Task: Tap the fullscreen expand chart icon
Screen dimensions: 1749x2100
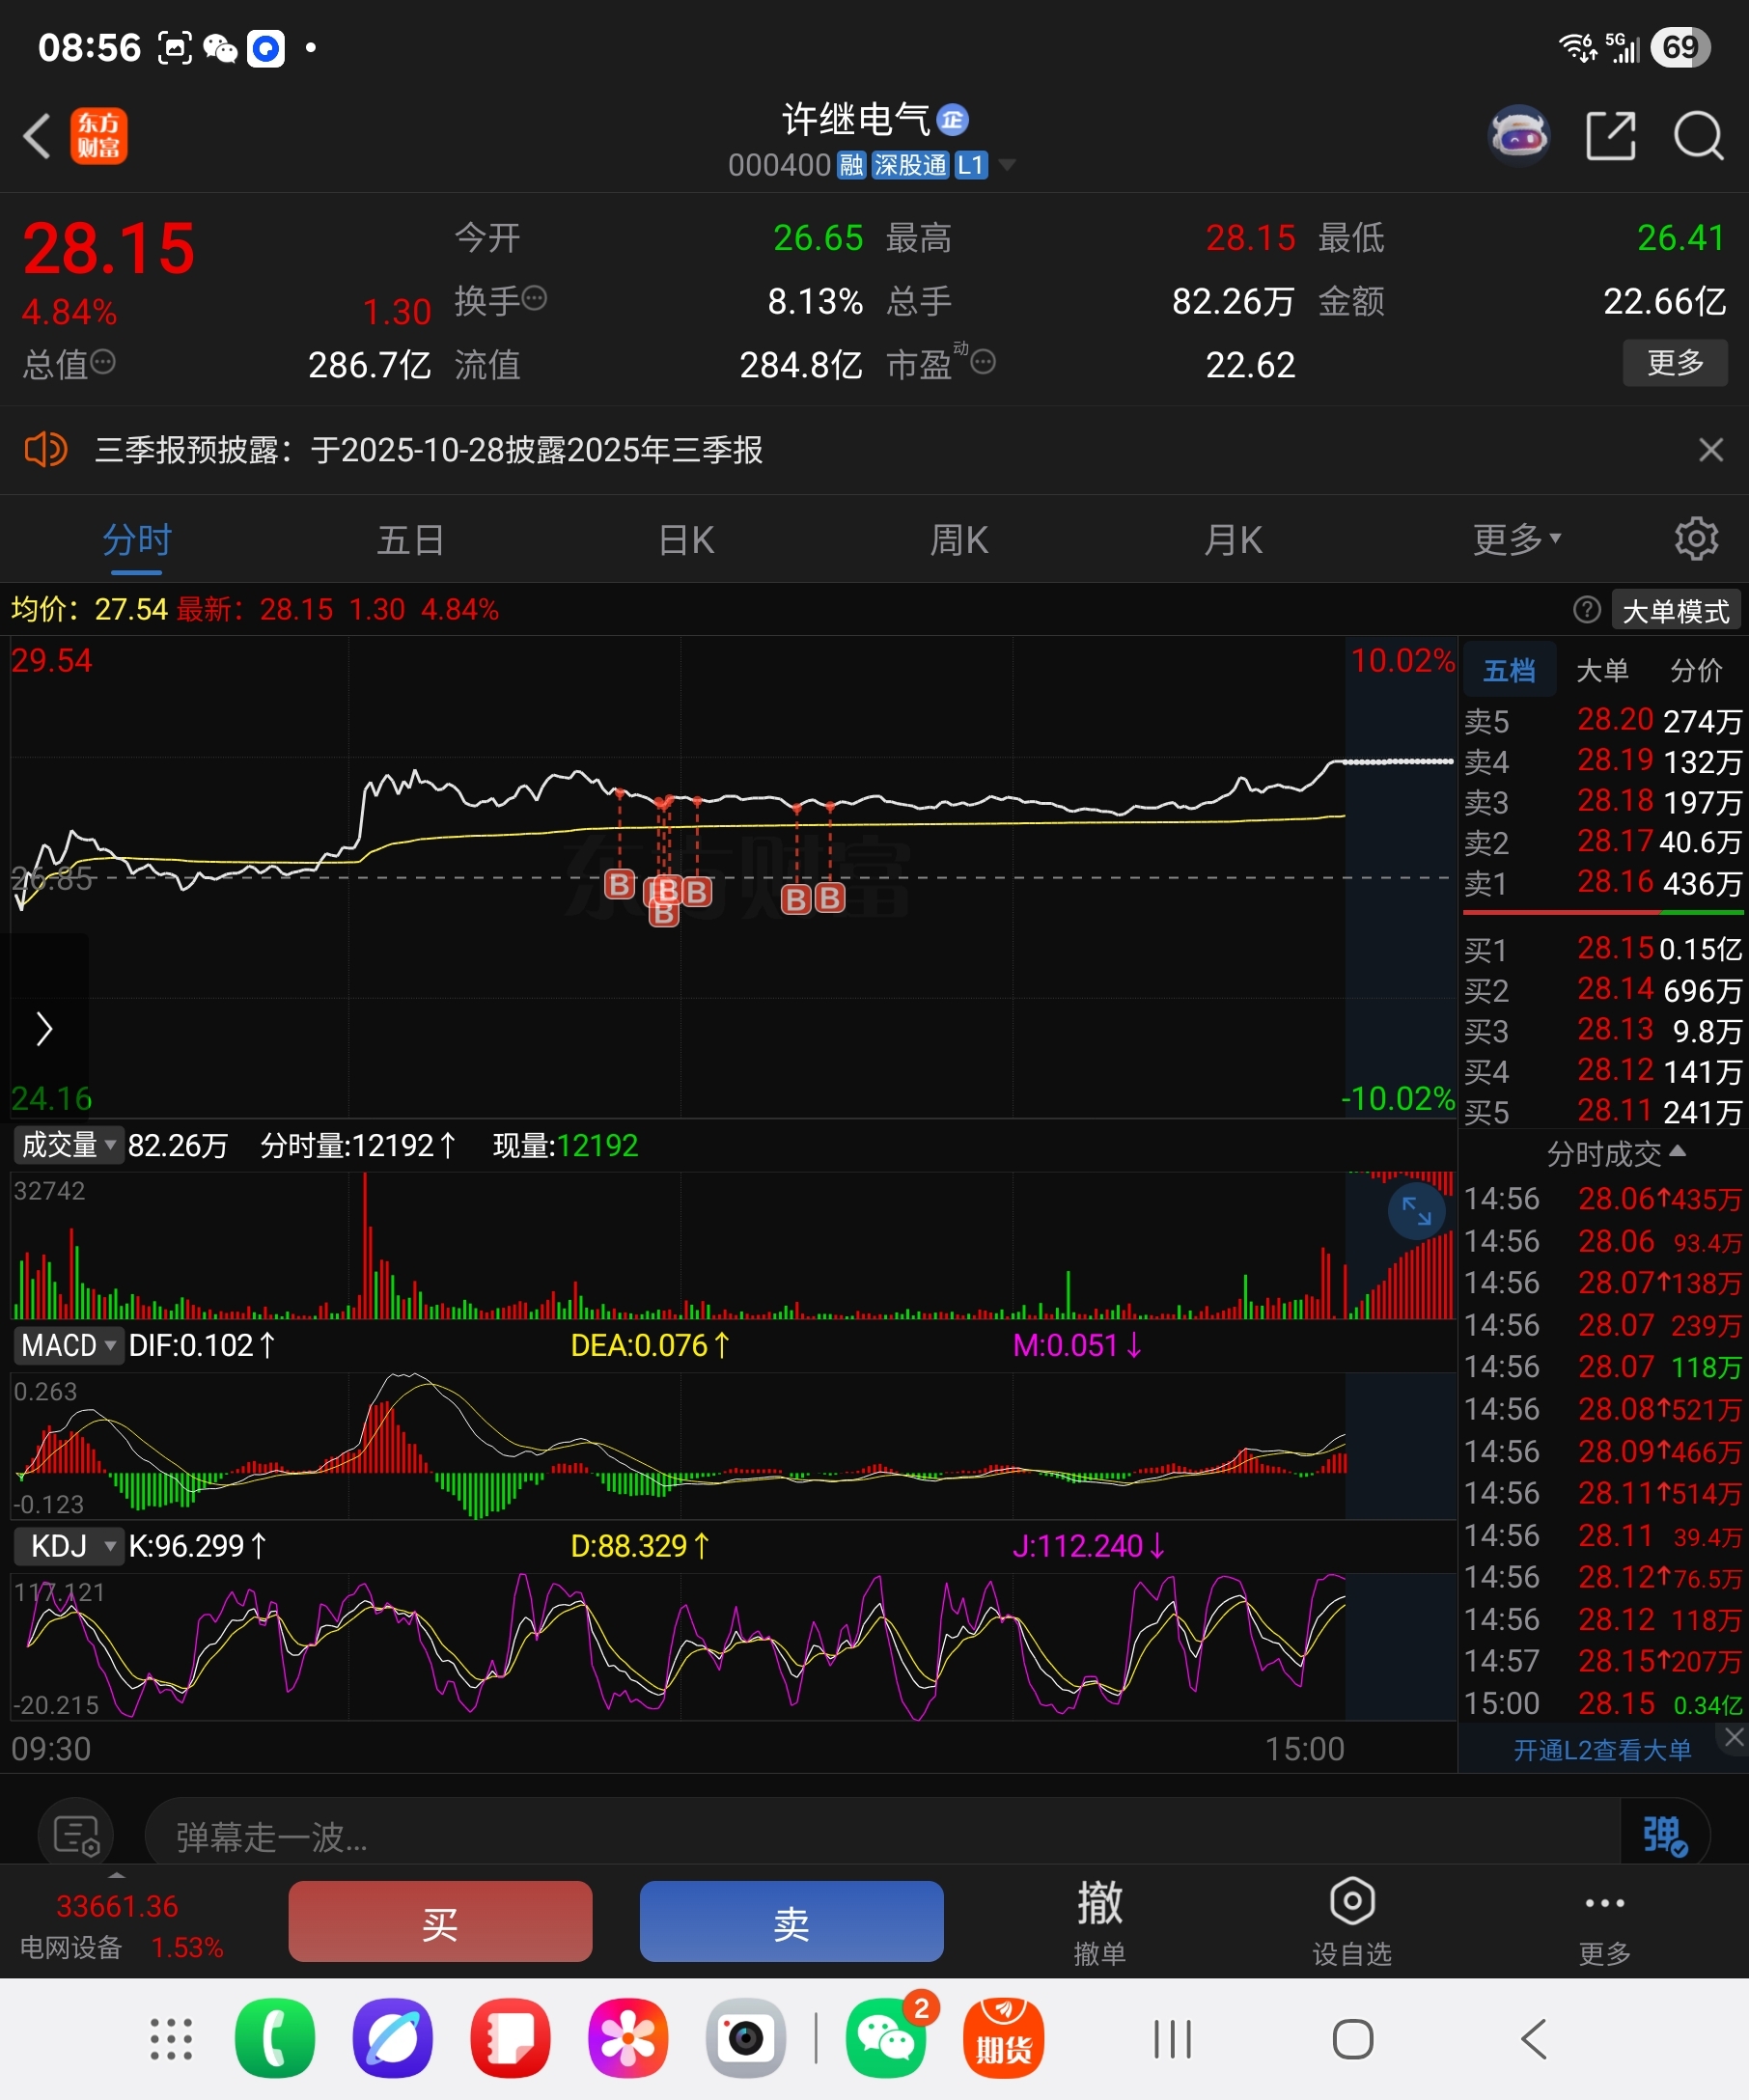Action: tap(1417, 1211)
